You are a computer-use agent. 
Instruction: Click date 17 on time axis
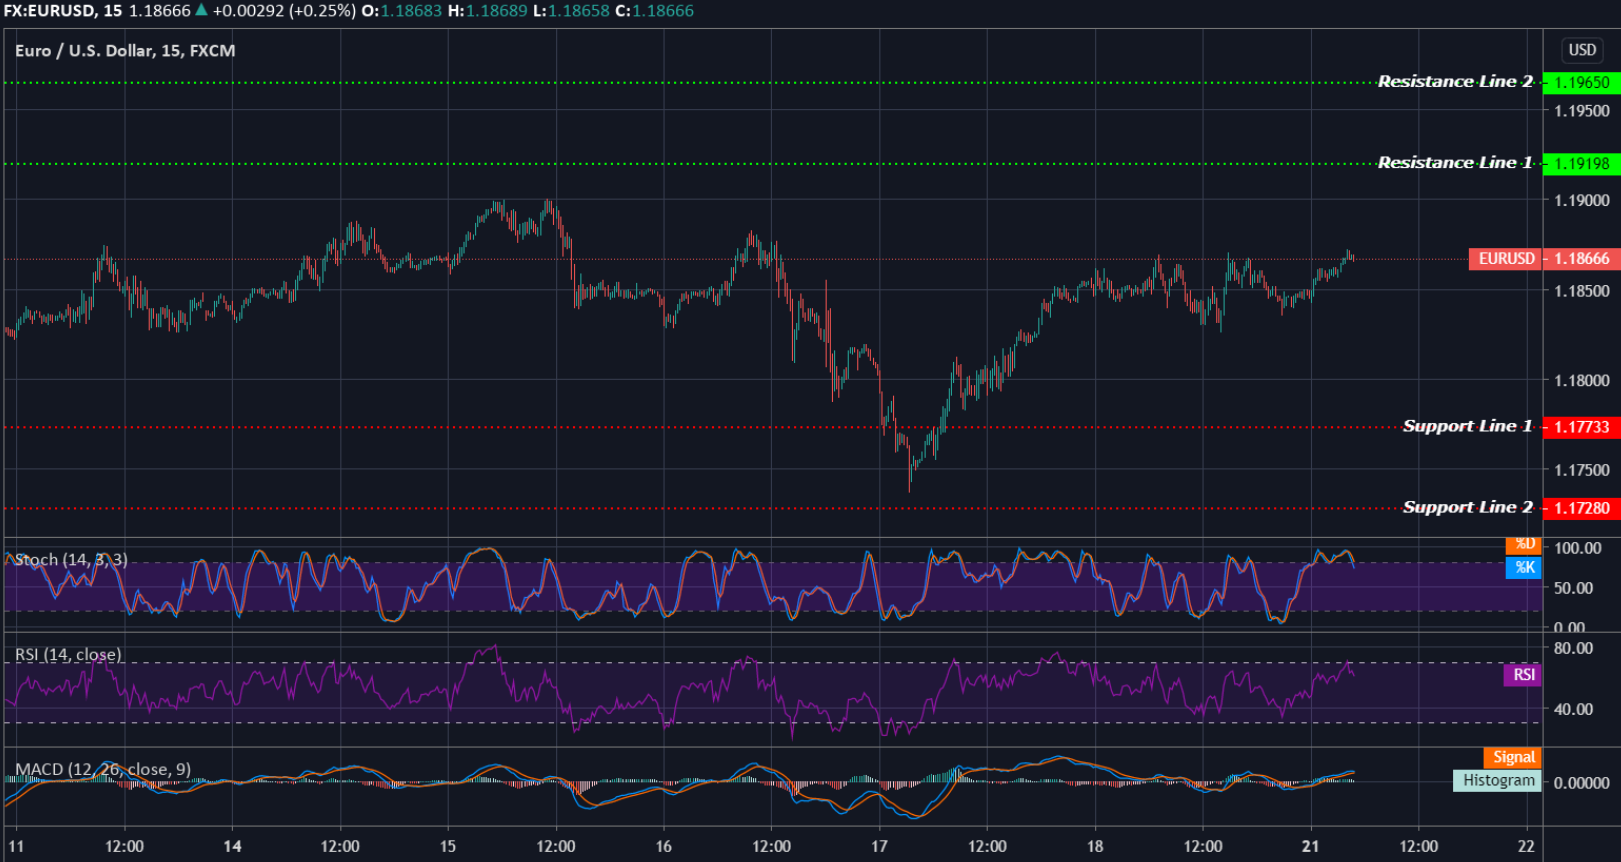click(879, 847)
